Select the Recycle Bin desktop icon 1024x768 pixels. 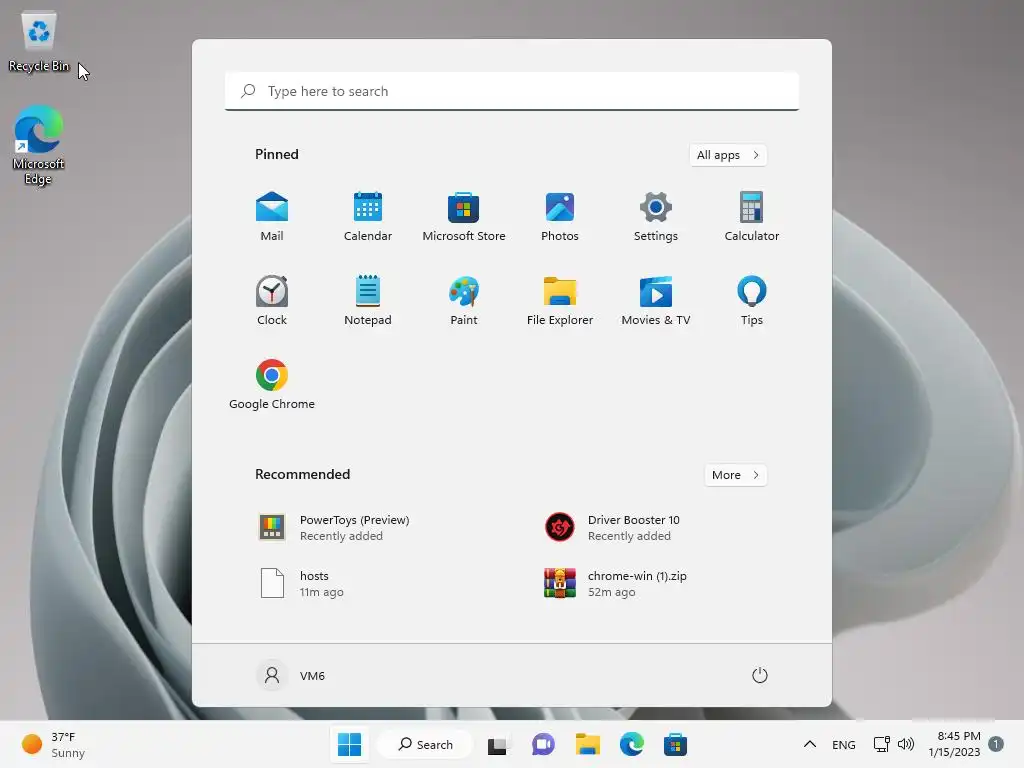(39, 42)
